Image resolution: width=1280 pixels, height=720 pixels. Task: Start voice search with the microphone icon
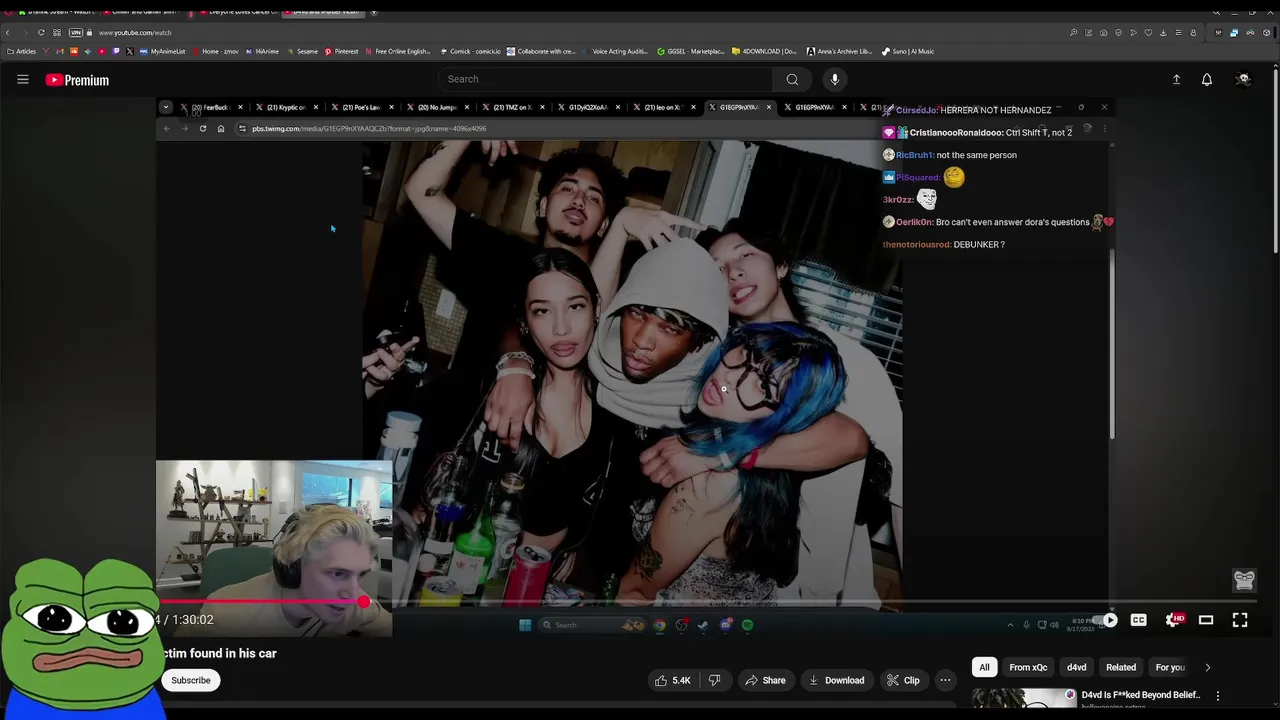coord(834,79)
